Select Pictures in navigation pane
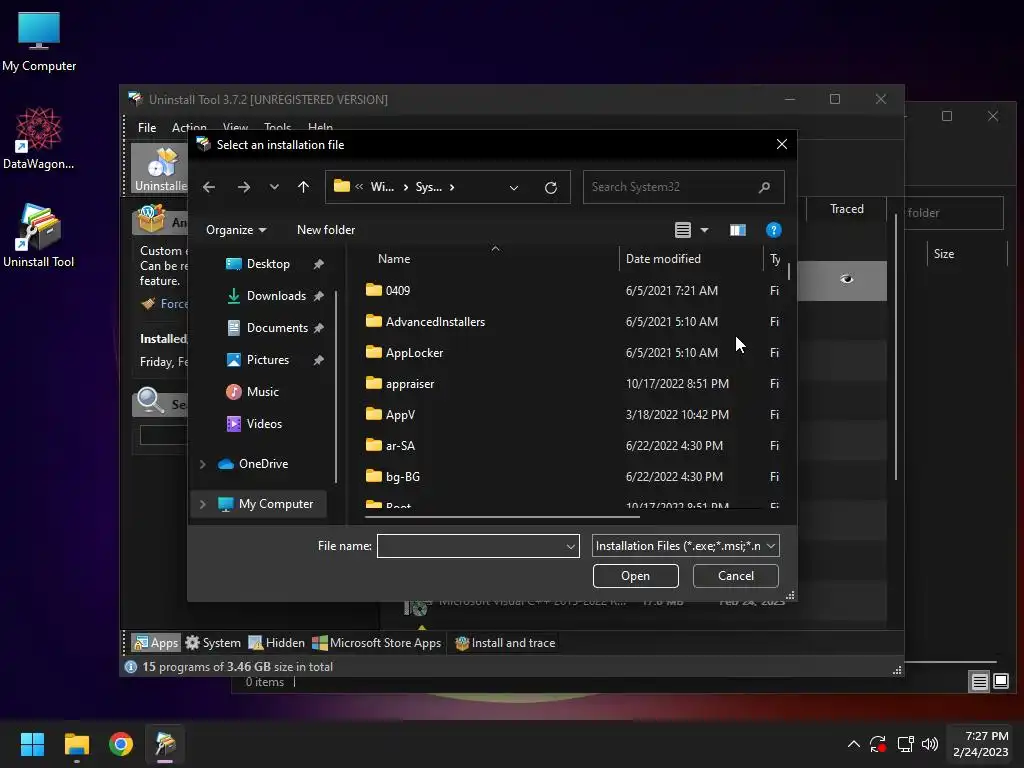 click(x=268, y=360)
